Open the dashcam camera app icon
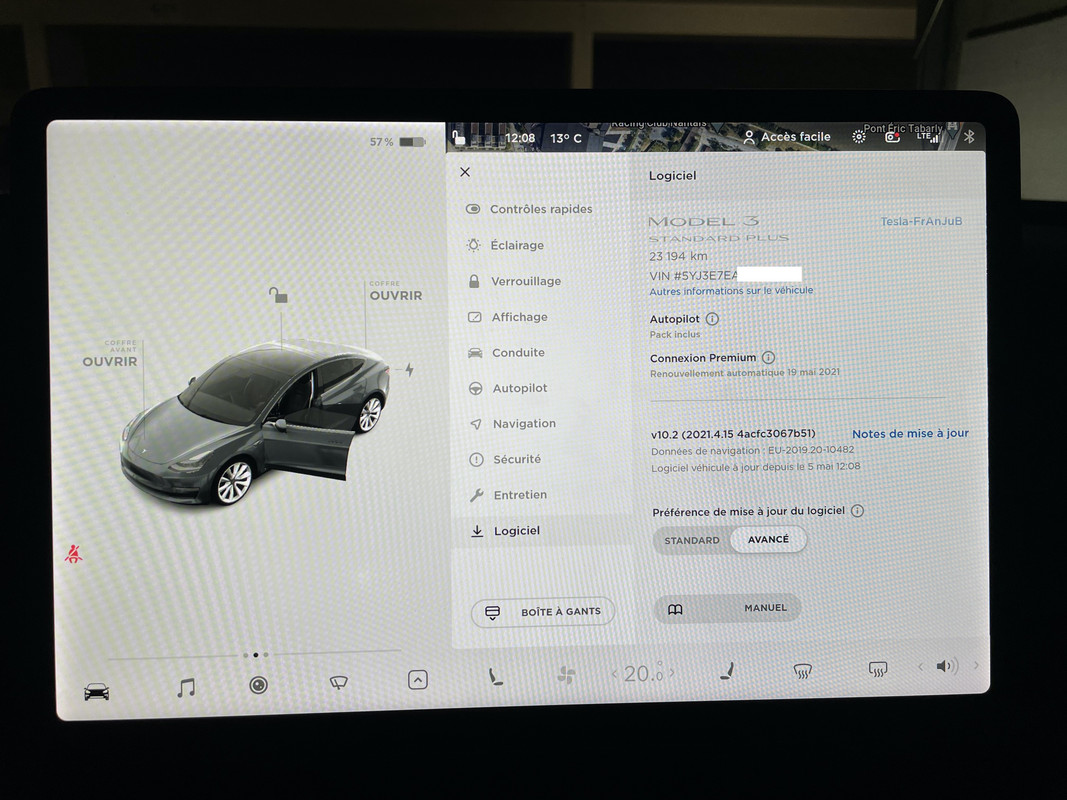The width and height of the screenshot is (1067, 800). (x=259, y=685)
